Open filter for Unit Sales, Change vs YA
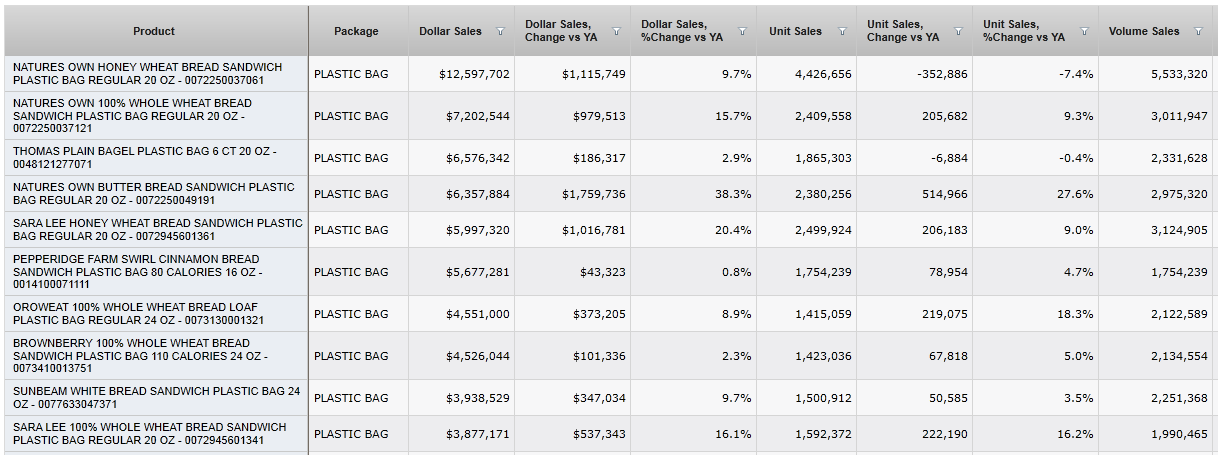 tap(958, 32)
